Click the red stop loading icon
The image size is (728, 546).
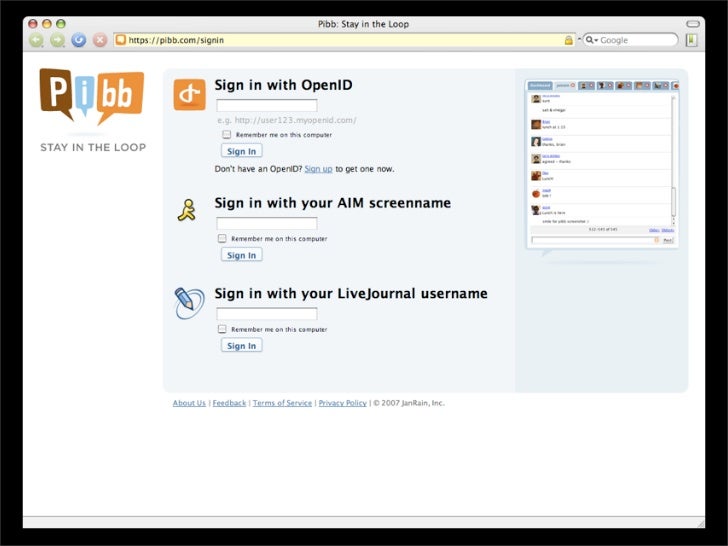tap(100, 40)
